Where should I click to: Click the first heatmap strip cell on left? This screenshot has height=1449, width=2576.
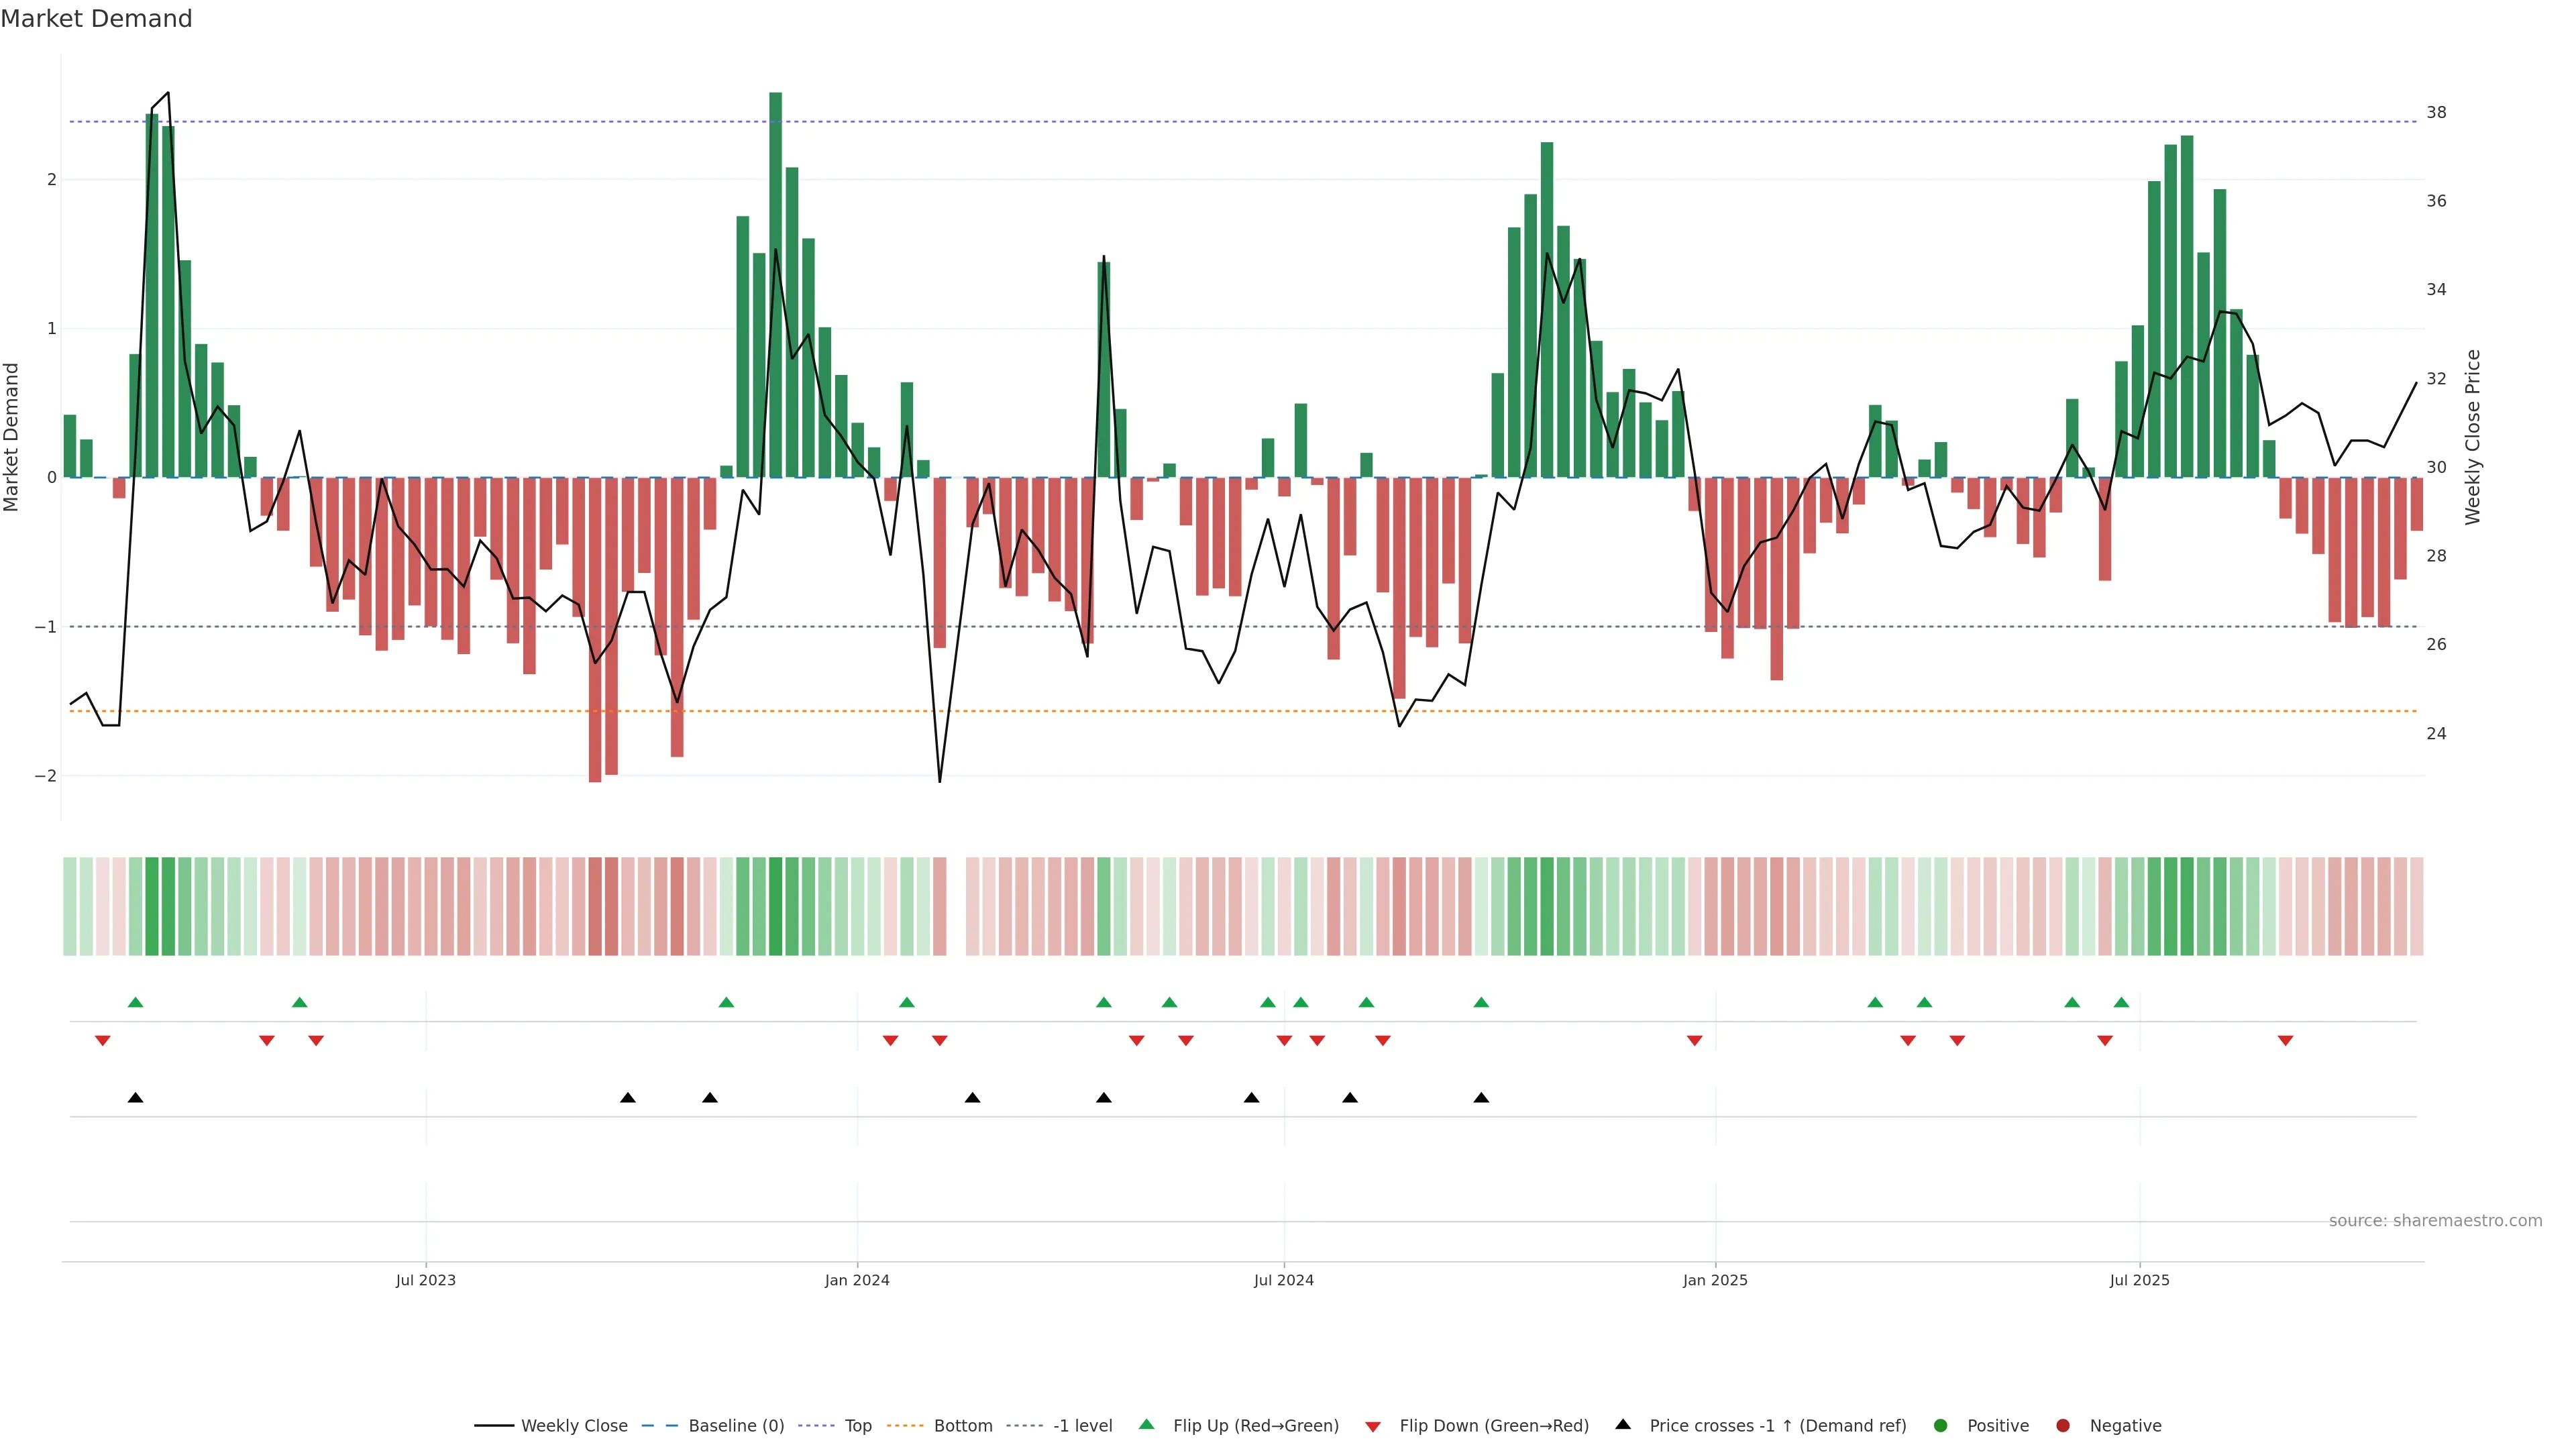70,906
